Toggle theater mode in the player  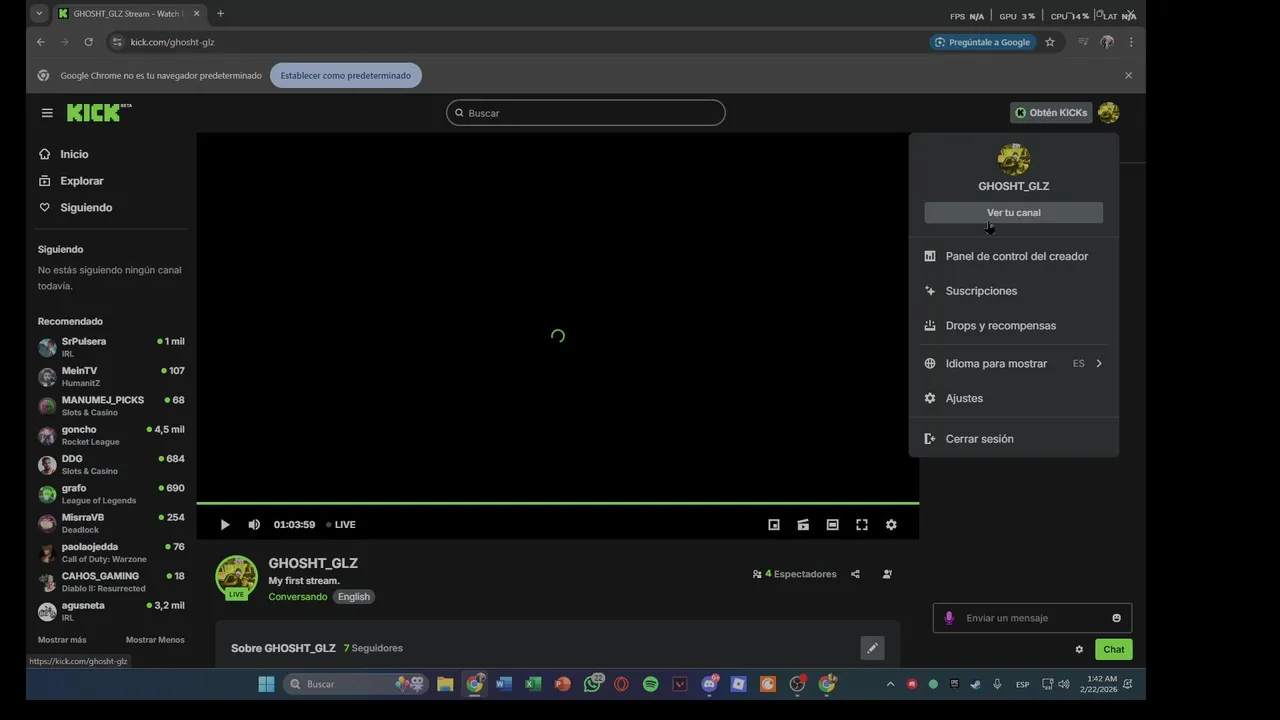tap(832, 525)
